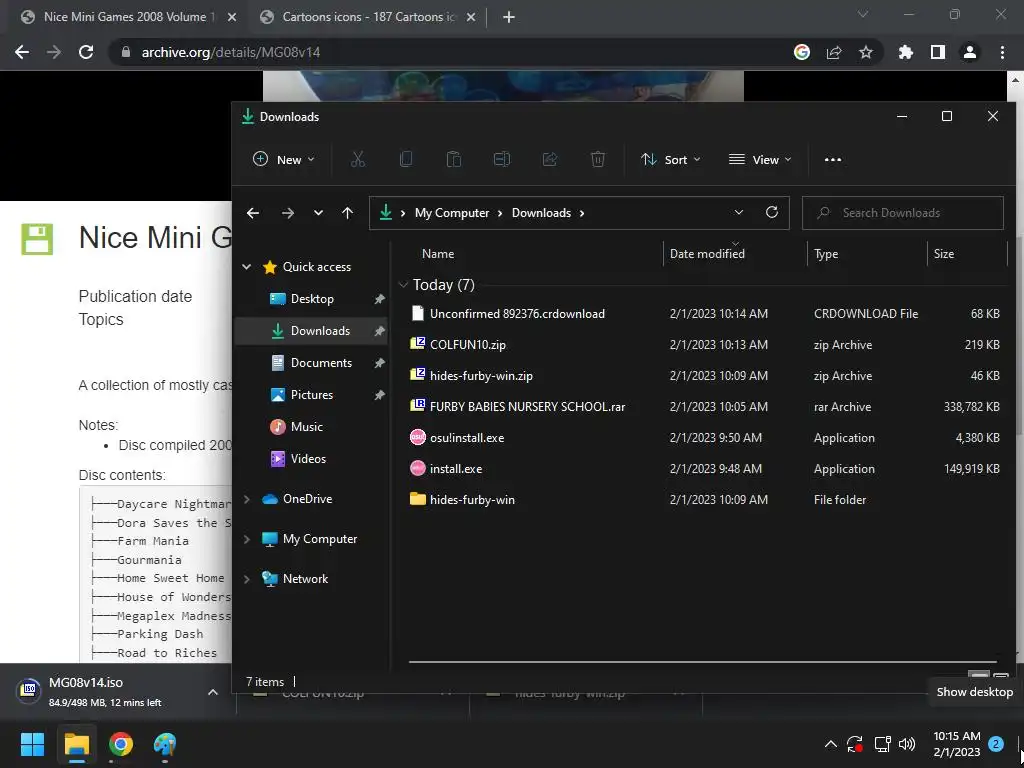
Task: Click volume speaker icon in system tray
Action: tap(907, 744)
